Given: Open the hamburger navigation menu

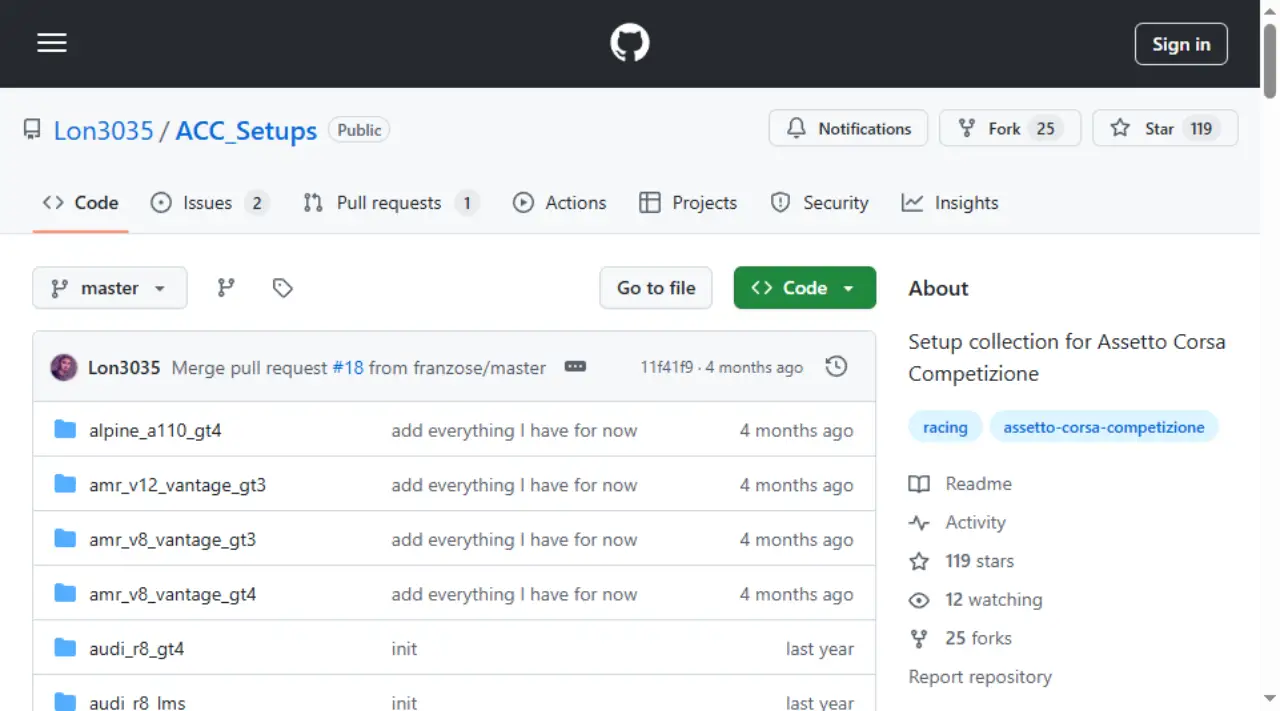Looking at the screenshot, I should tap(52, 43).
